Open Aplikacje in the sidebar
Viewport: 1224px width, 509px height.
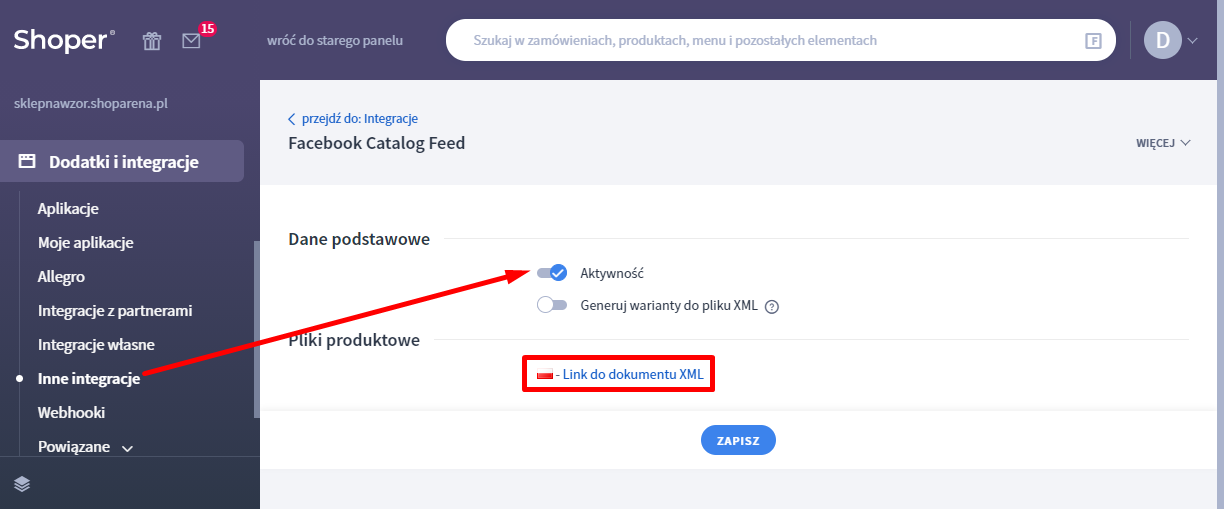pos(68,209)
